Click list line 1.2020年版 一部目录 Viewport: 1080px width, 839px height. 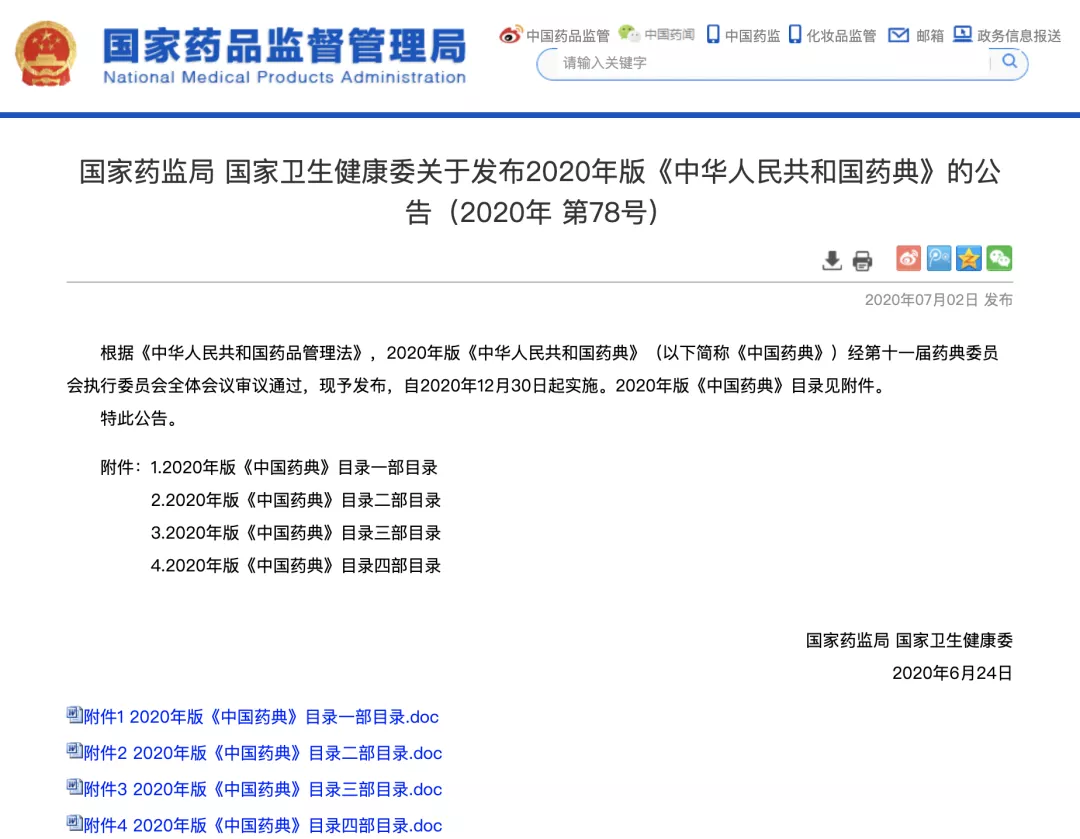point(294,468)
